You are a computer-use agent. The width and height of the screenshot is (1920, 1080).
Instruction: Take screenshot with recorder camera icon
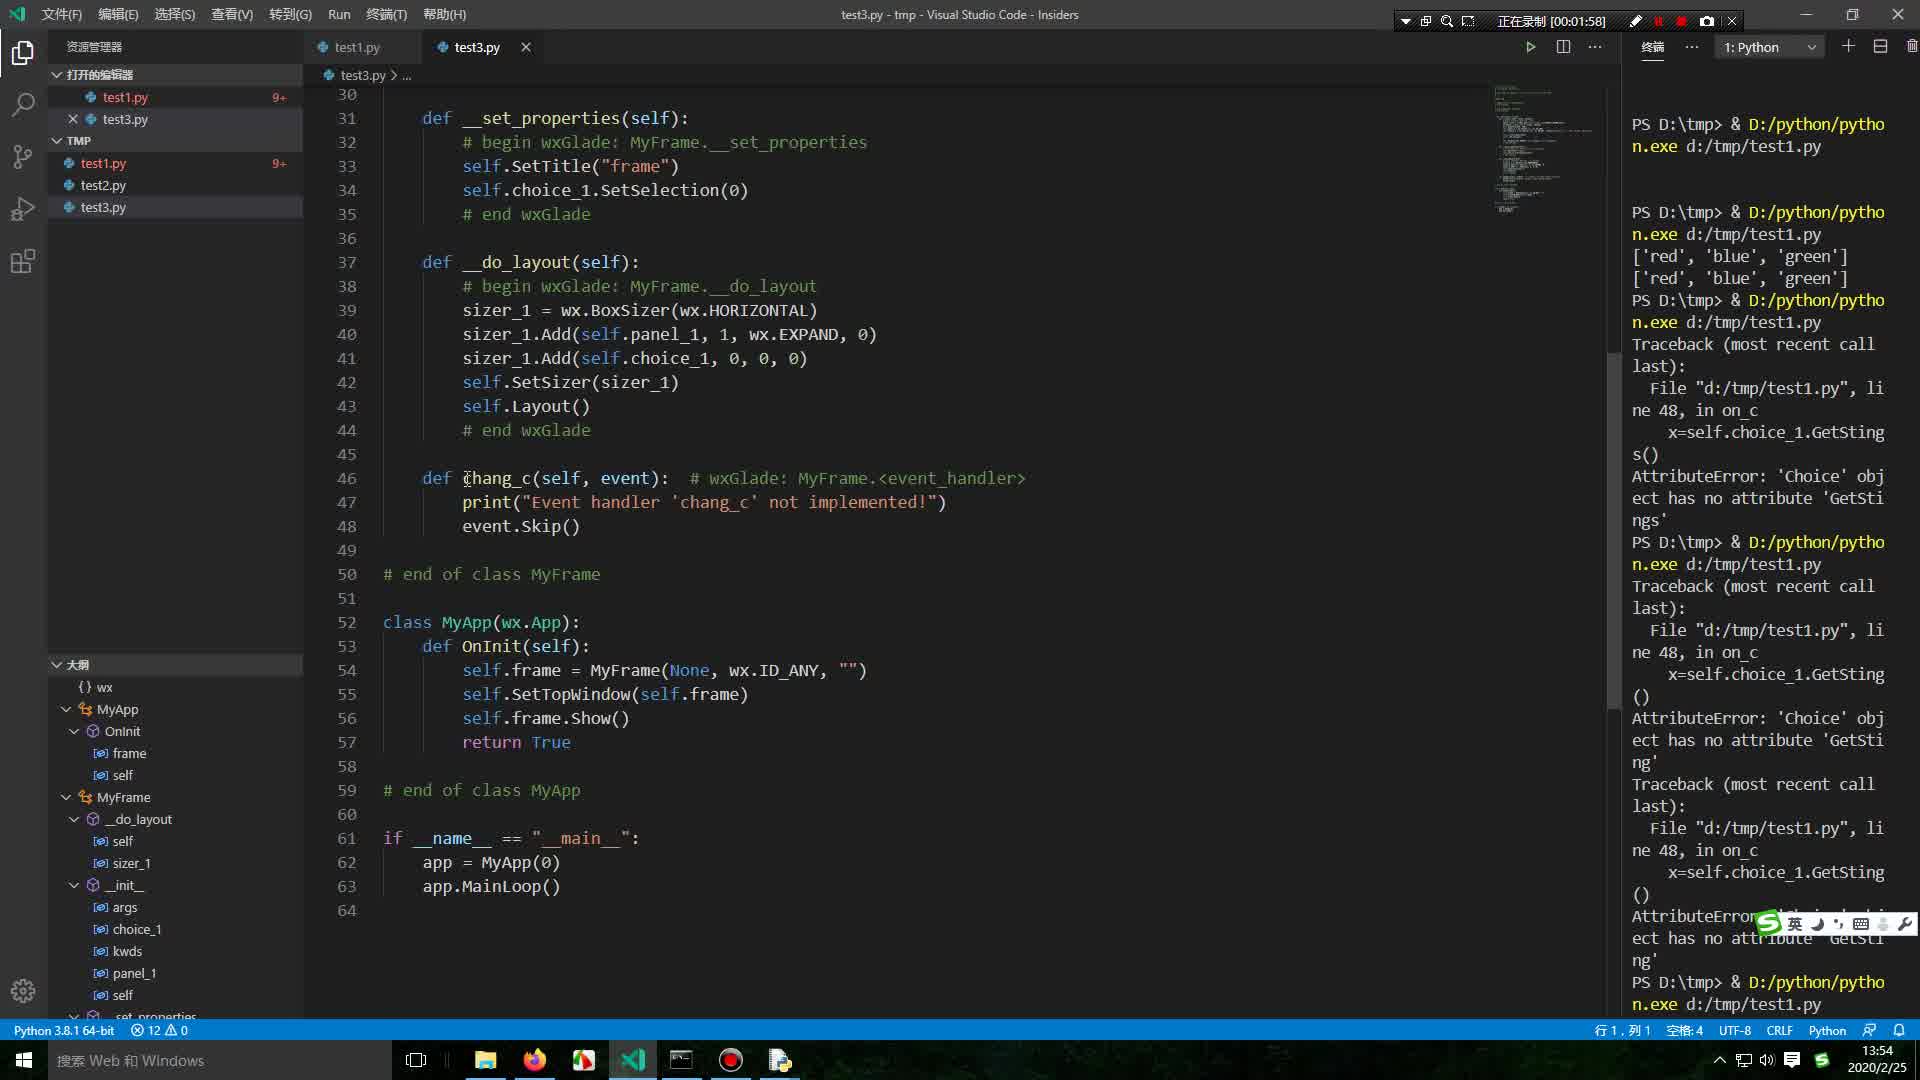pos(1707,21)
